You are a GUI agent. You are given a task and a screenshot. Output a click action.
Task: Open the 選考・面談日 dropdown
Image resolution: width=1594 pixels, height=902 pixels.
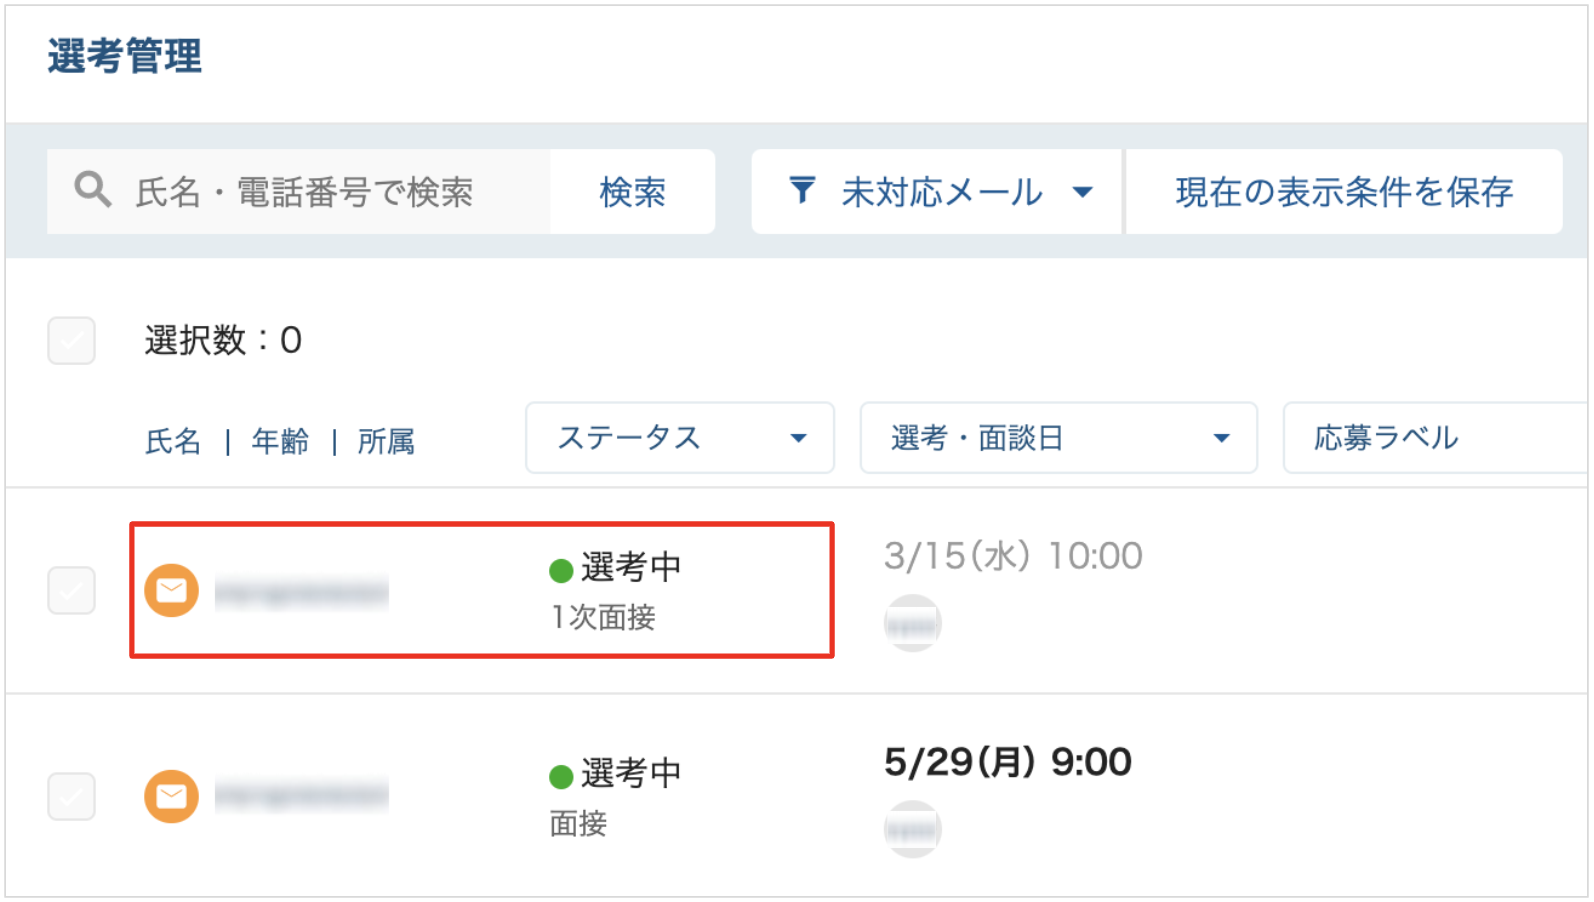[x=1058, y=438]
